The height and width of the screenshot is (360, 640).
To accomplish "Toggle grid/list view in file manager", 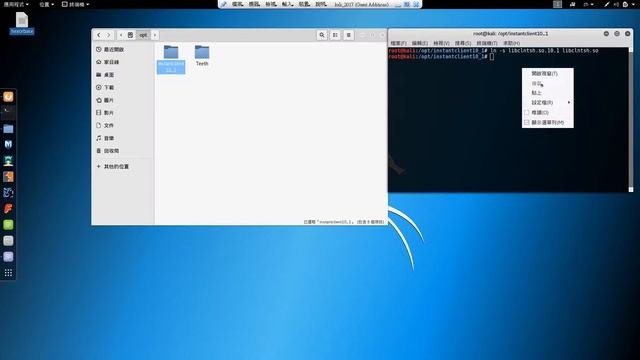I will [x=335, y=35].
